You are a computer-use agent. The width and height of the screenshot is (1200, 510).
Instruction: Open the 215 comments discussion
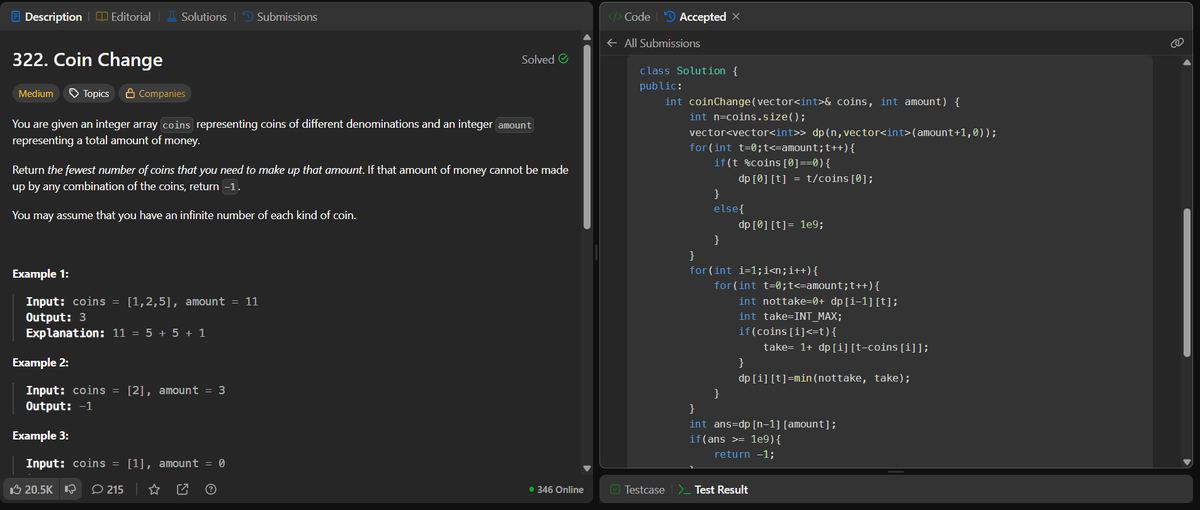tap(107, 490)
